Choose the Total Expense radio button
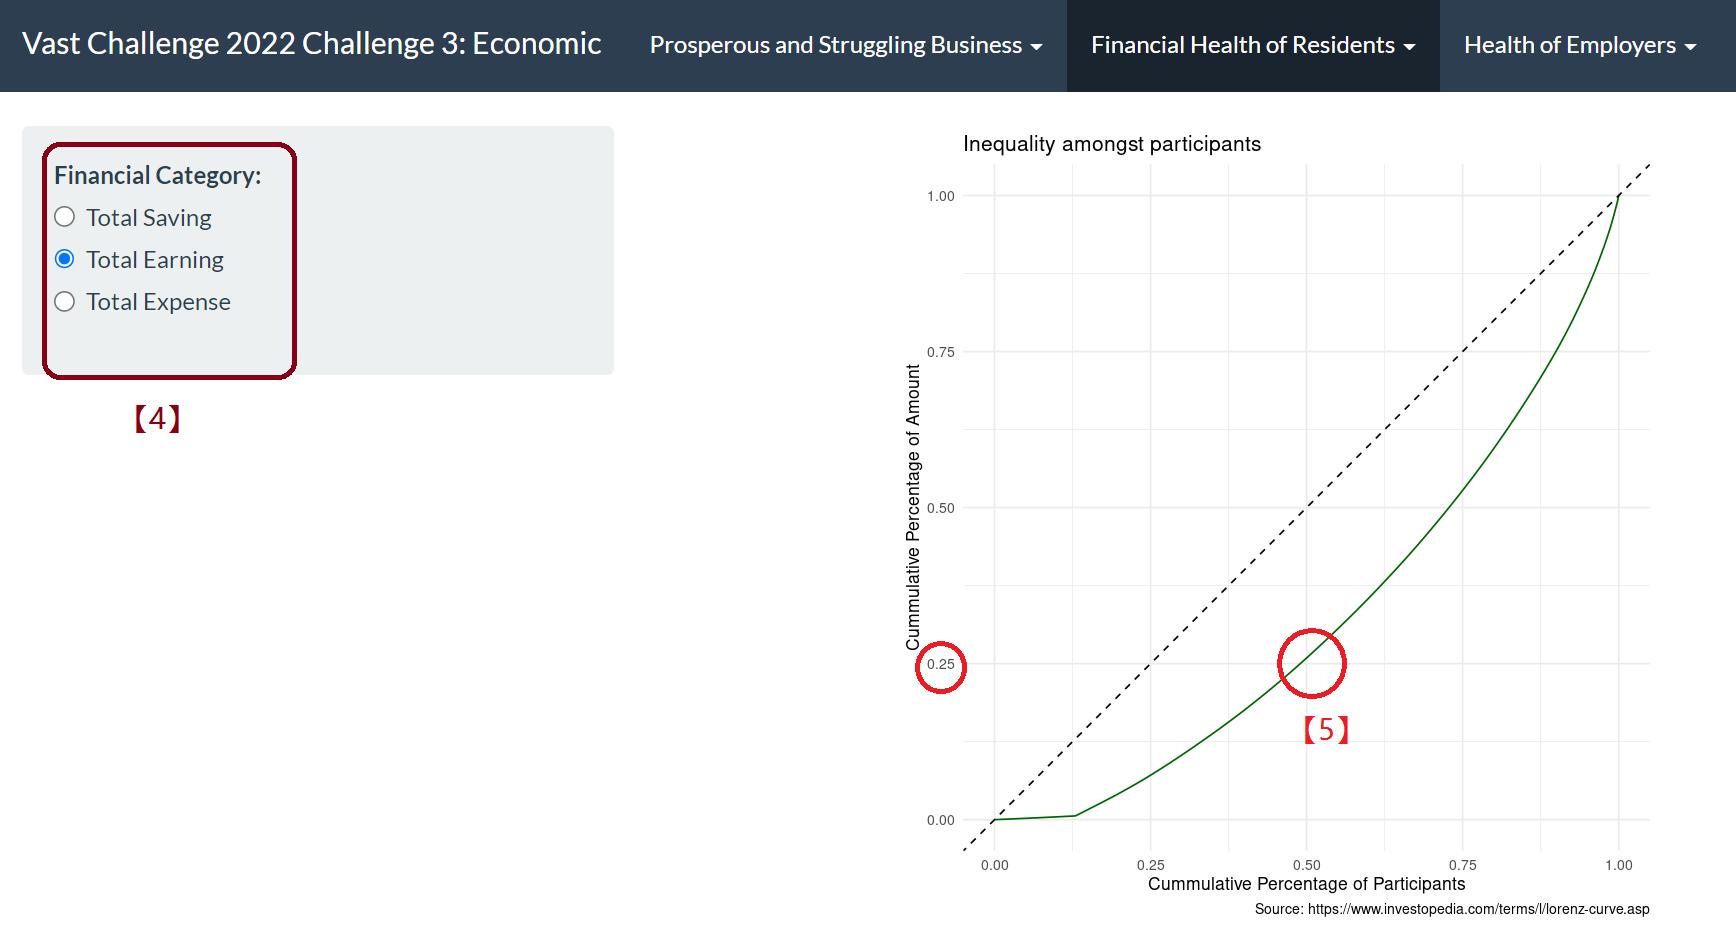The image size is (1736, 947). click(x=65, y=301)
